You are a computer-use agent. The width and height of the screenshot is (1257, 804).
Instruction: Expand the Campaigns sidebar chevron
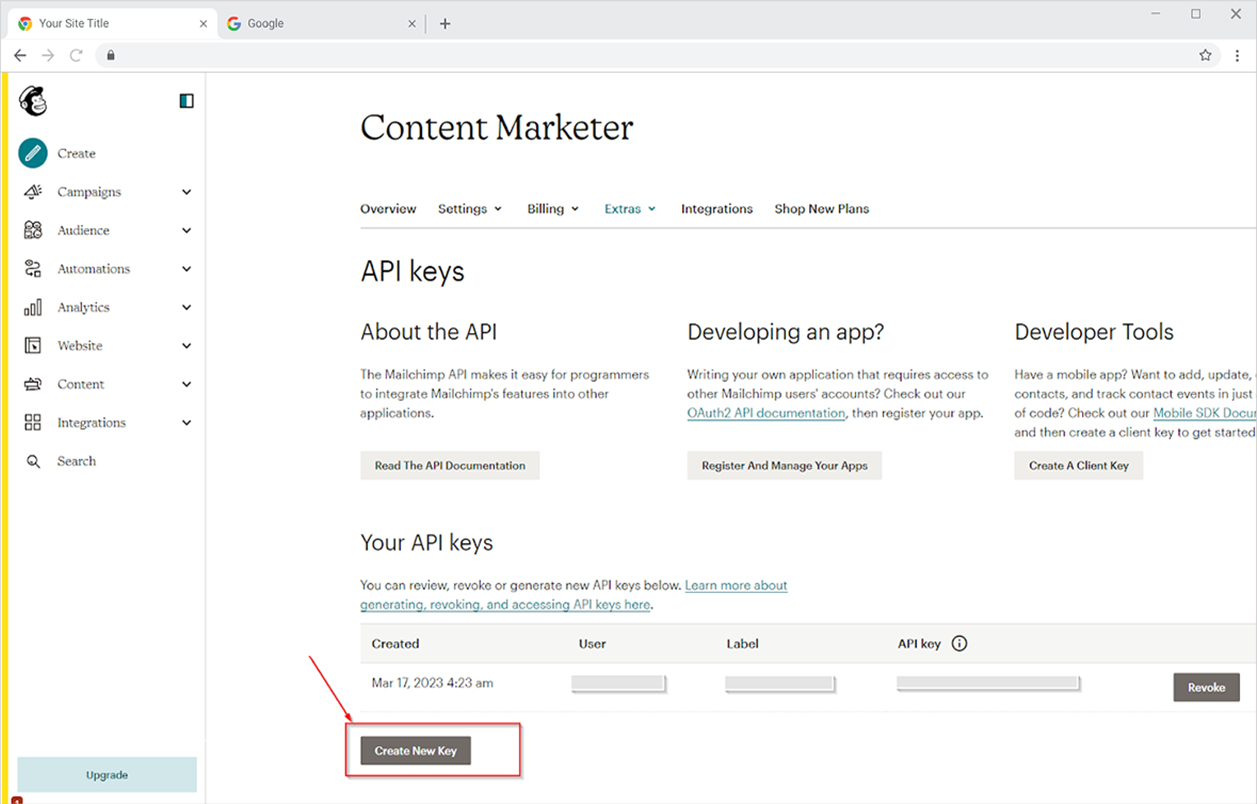pyautogui.click(x=187, y=192)
